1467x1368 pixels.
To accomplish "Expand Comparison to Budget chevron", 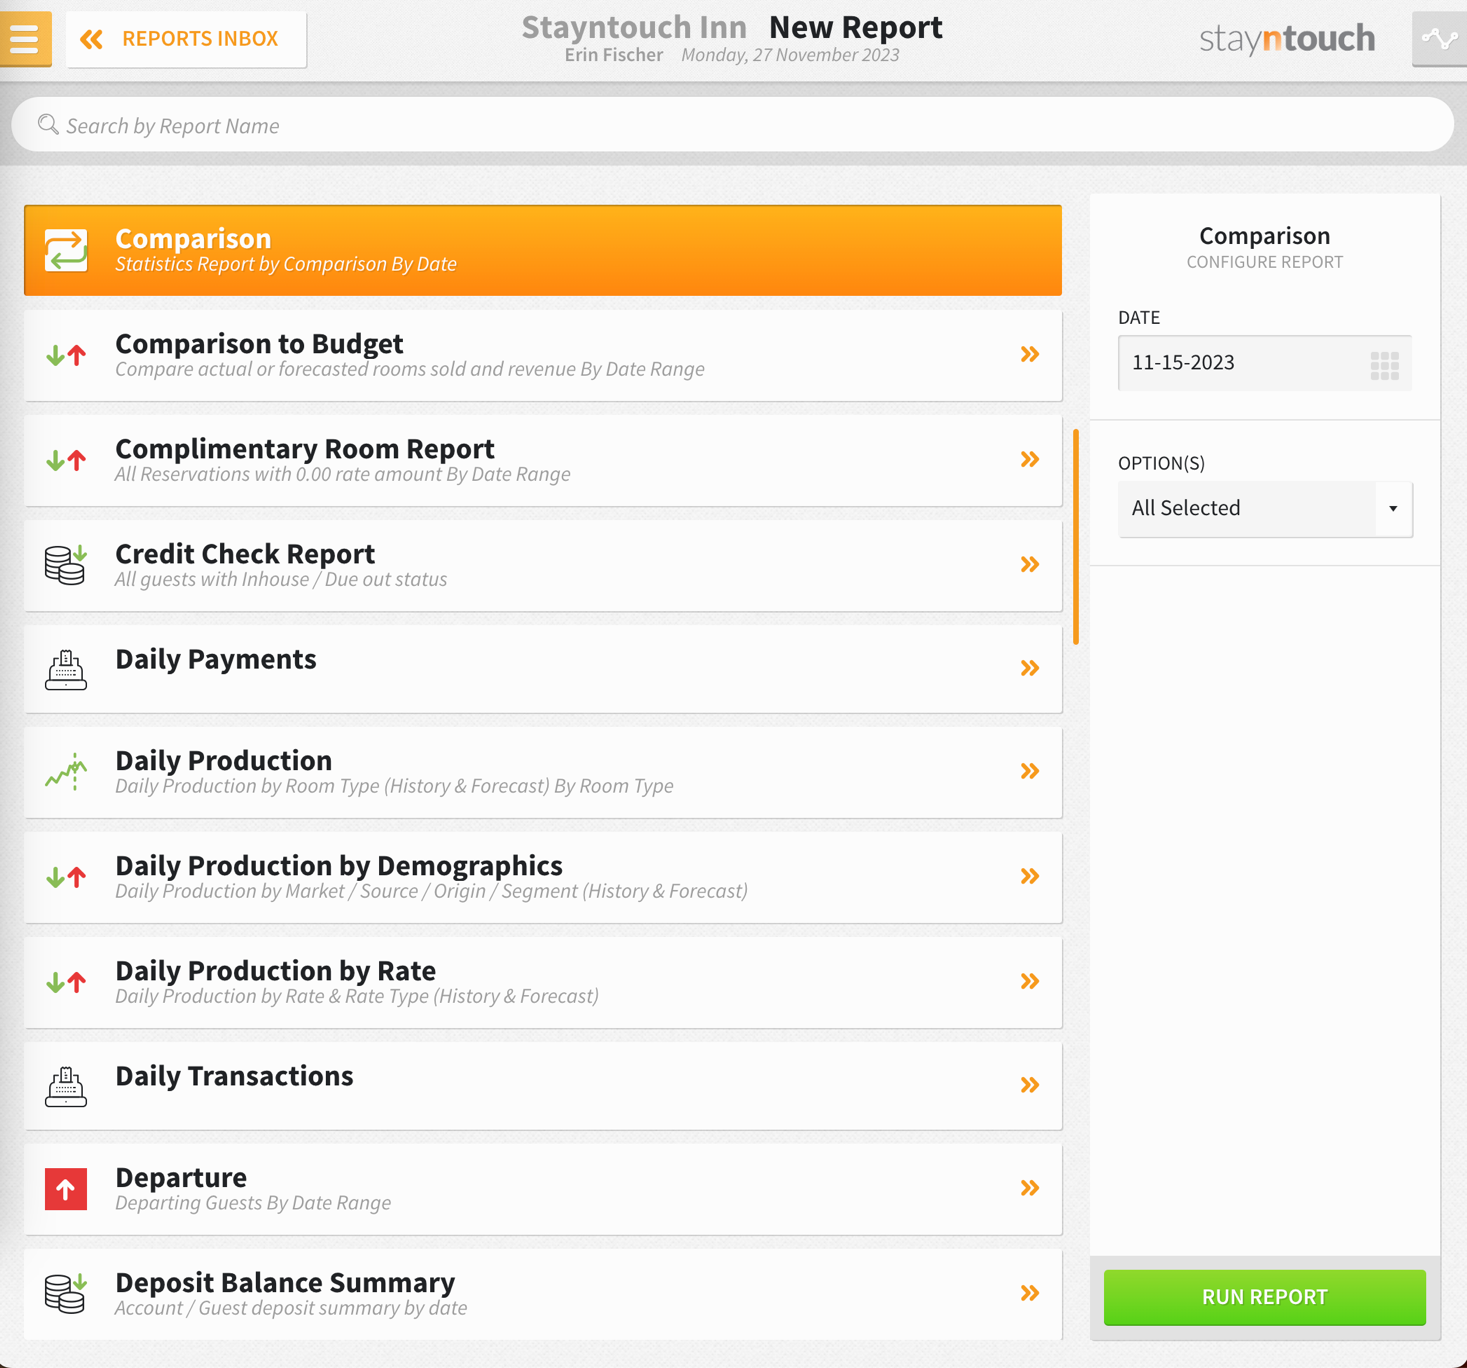I will [x=1030, y=354].
